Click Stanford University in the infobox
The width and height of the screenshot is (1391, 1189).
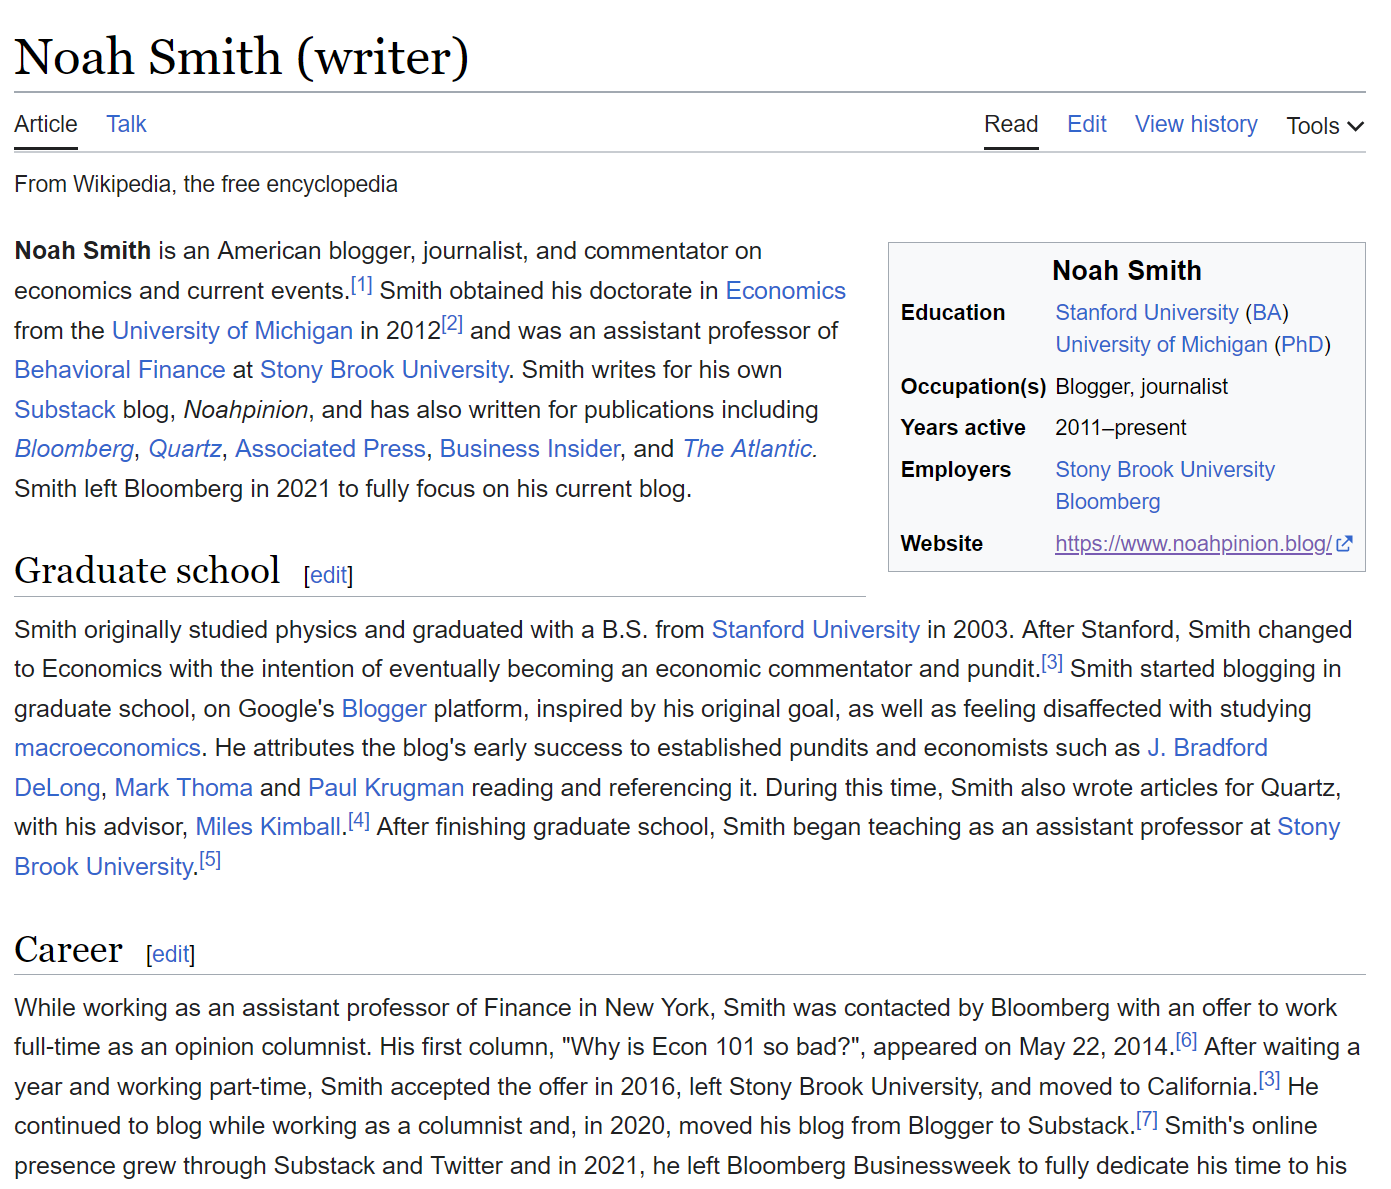pos(1146,313)
